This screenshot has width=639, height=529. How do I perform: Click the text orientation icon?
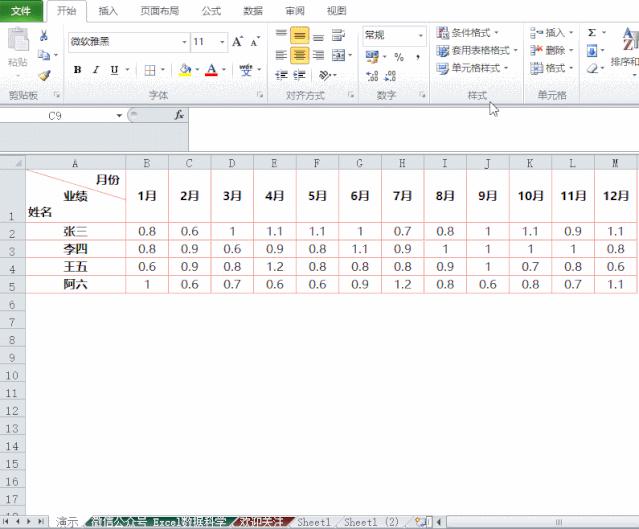click(x=325, y=75)
